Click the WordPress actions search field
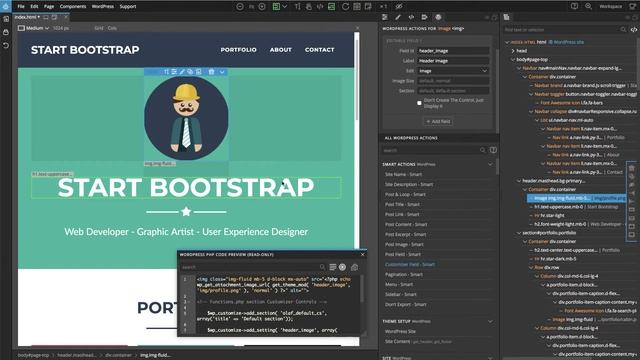 (435, 150)
